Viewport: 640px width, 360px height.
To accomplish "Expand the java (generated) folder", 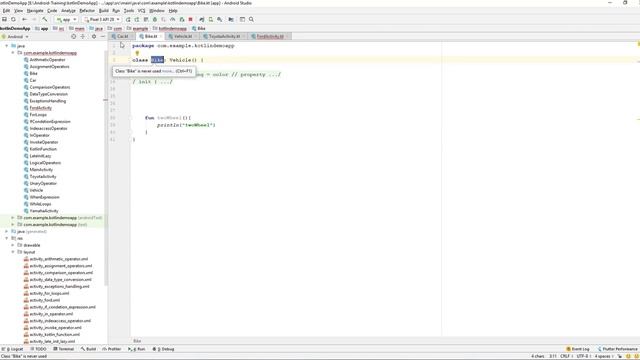I will (7, 231).
